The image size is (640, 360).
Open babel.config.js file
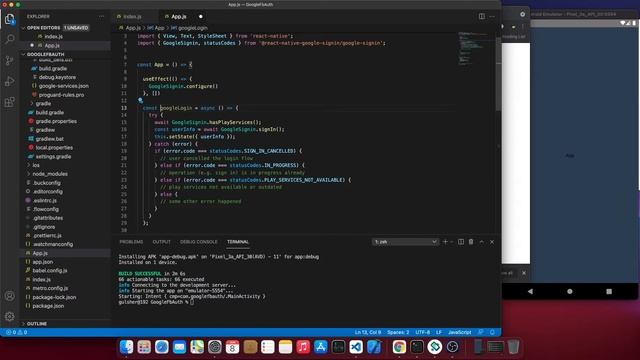(49, 271)
